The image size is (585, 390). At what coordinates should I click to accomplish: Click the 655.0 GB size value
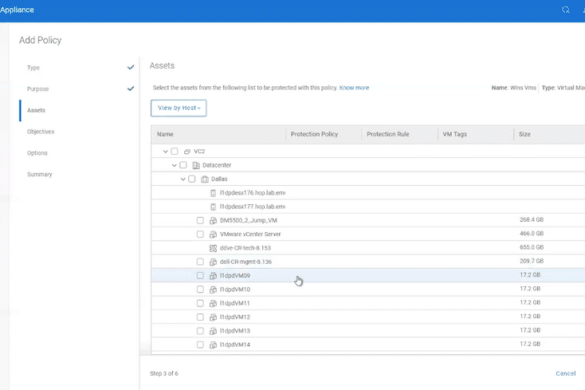[531, 247]
